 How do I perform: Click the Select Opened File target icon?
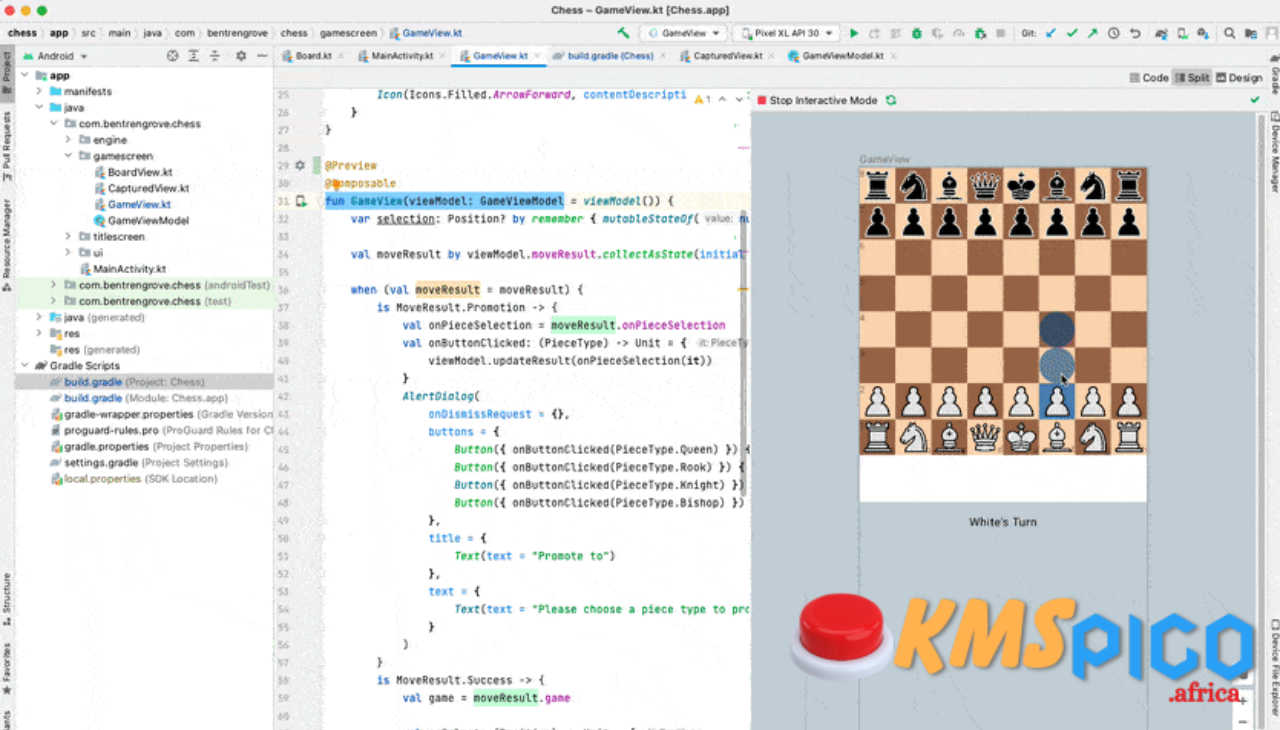tap(173, 56)
